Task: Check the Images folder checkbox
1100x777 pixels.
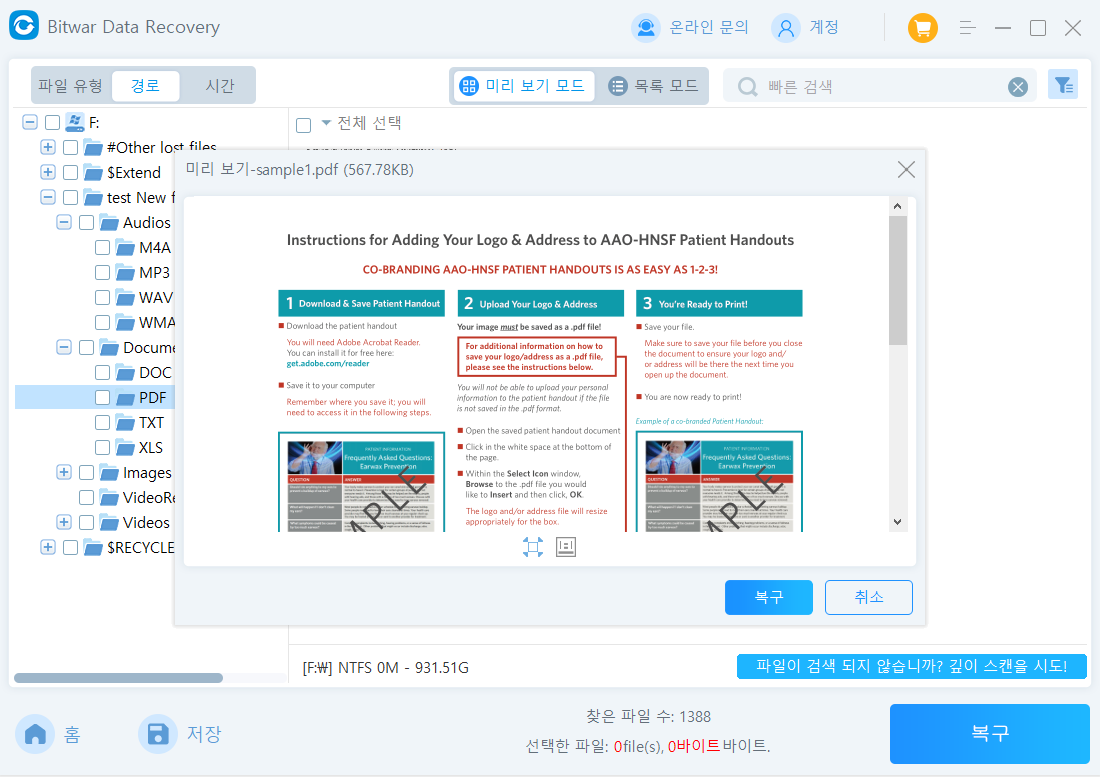Action: (x=86, y=473)
